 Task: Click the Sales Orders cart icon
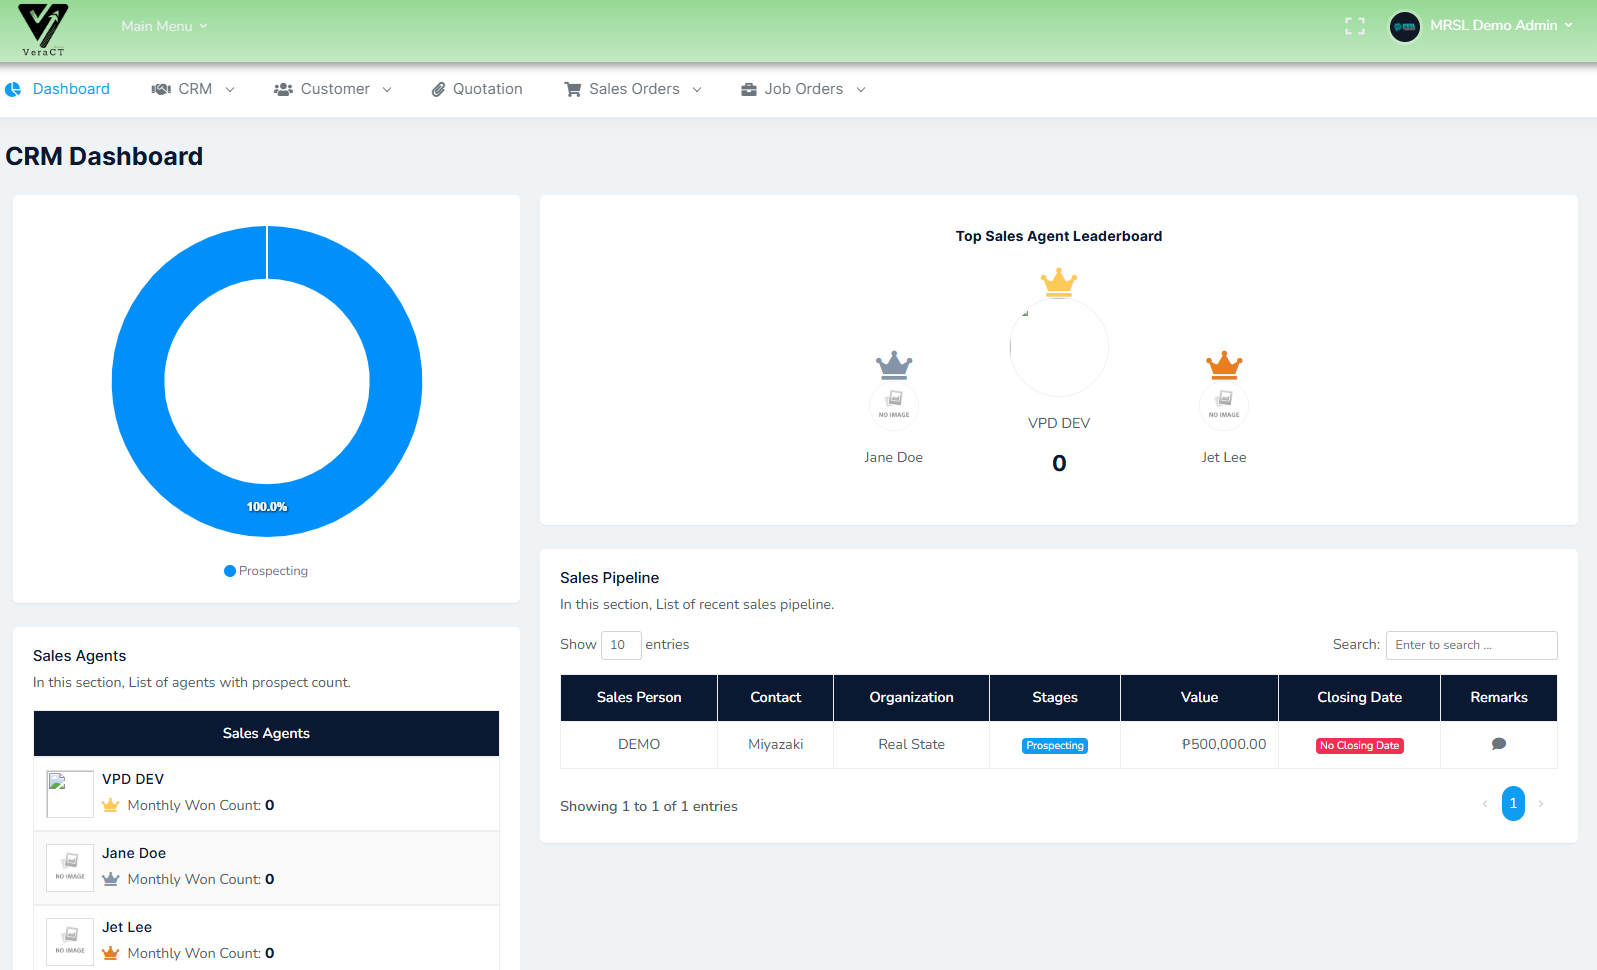point(573,89)
